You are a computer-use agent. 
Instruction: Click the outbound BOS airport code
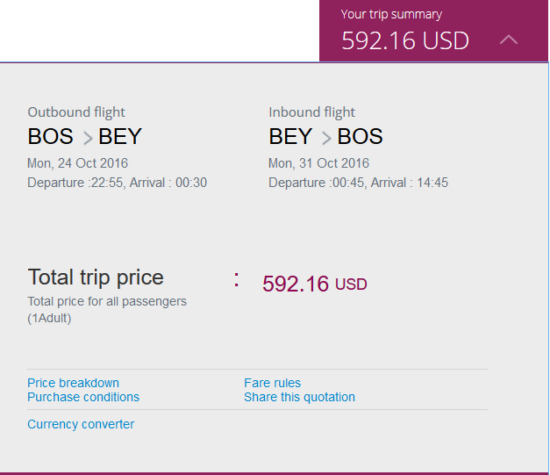tap(51, 136)
